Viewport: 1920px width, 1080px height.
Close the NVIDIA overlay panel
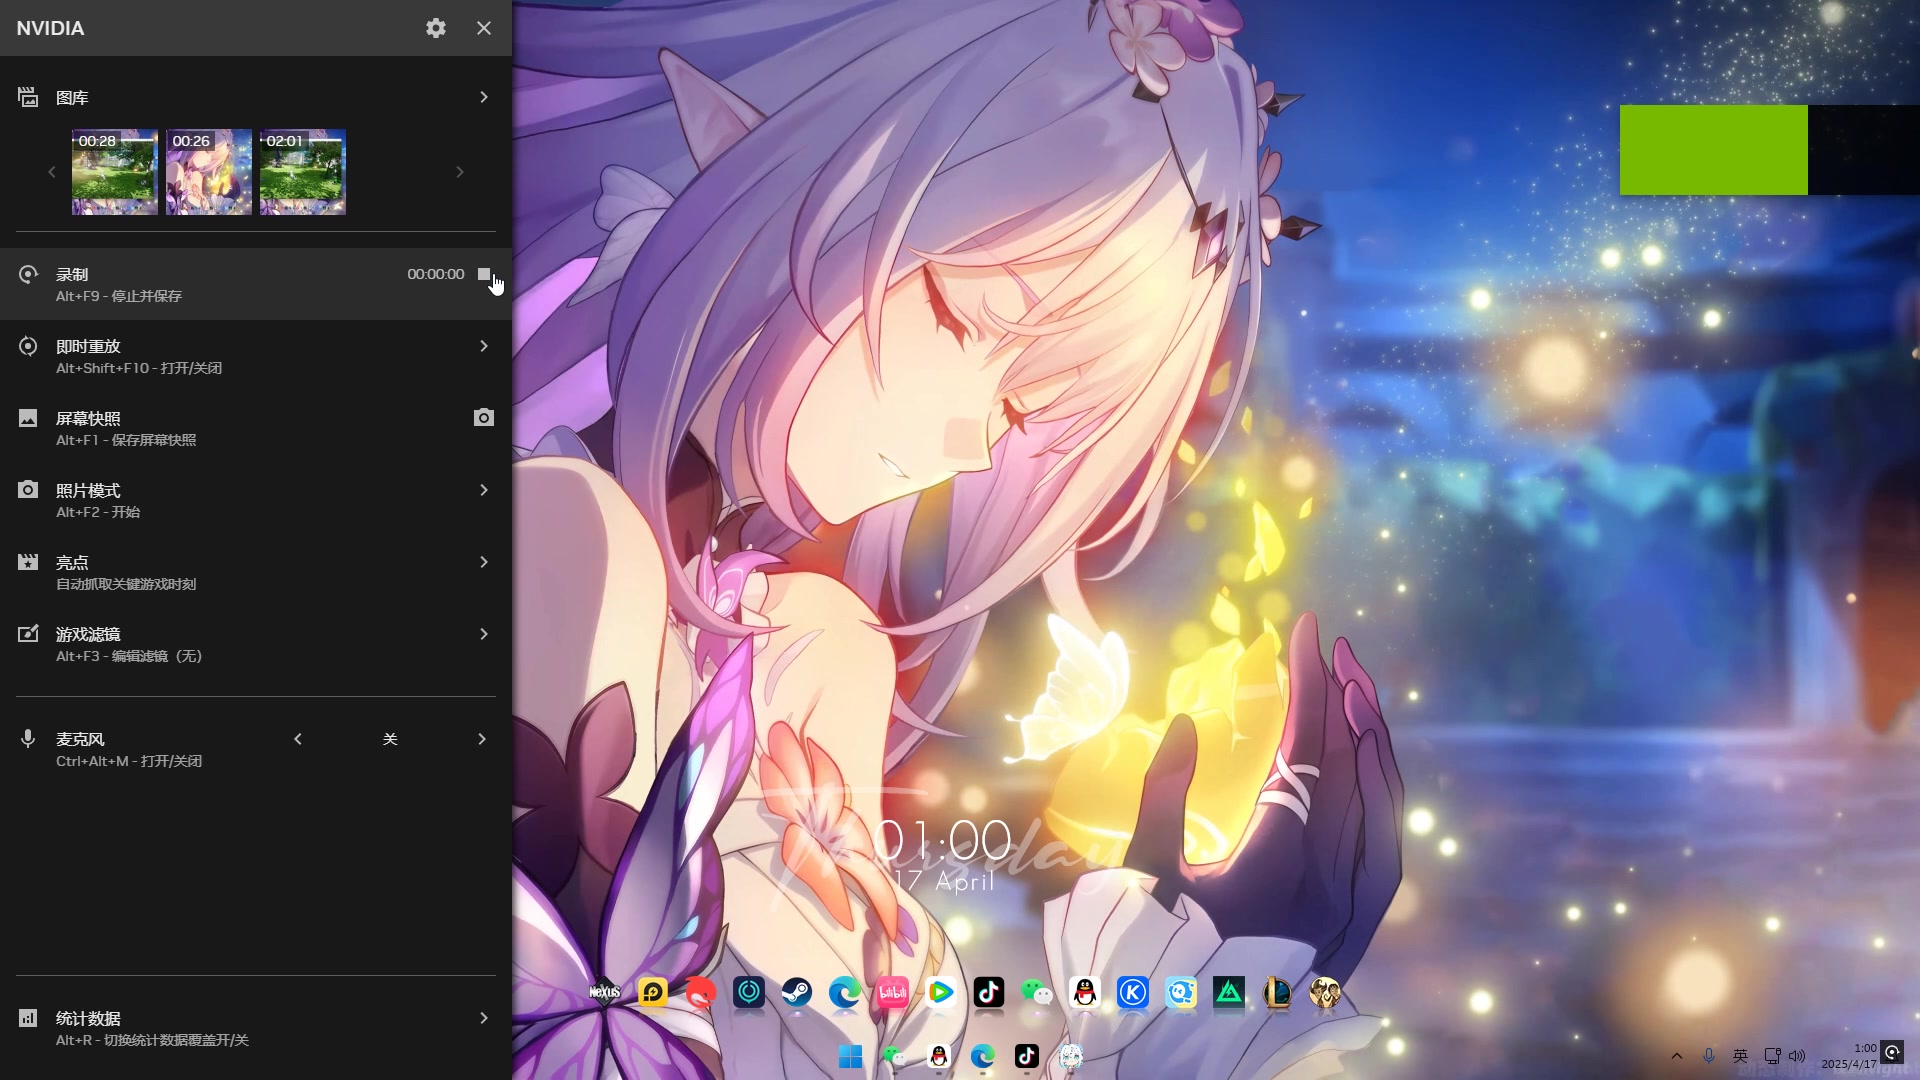pyautogui.click(x=484, y=28)
